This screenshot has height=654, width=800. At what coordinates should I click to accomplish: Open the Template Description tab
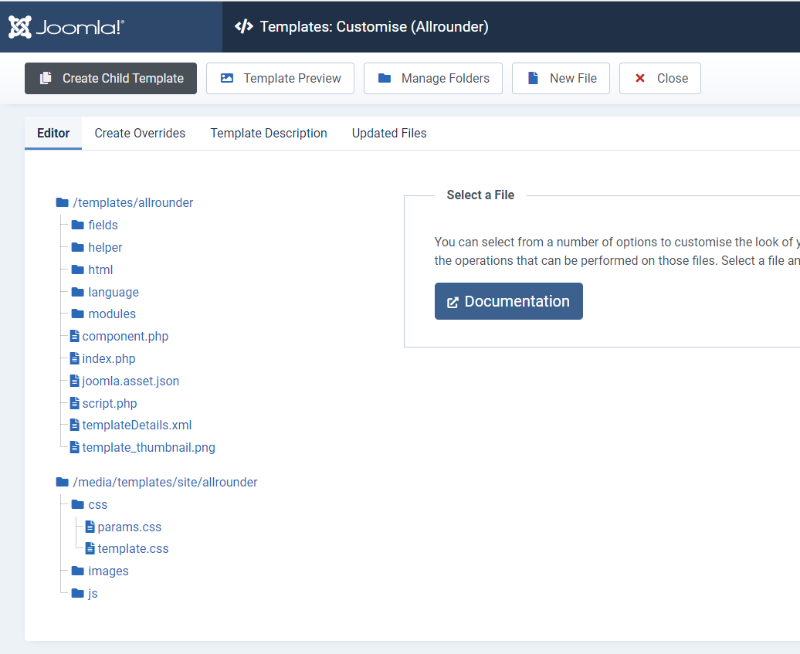pos(268,133)
